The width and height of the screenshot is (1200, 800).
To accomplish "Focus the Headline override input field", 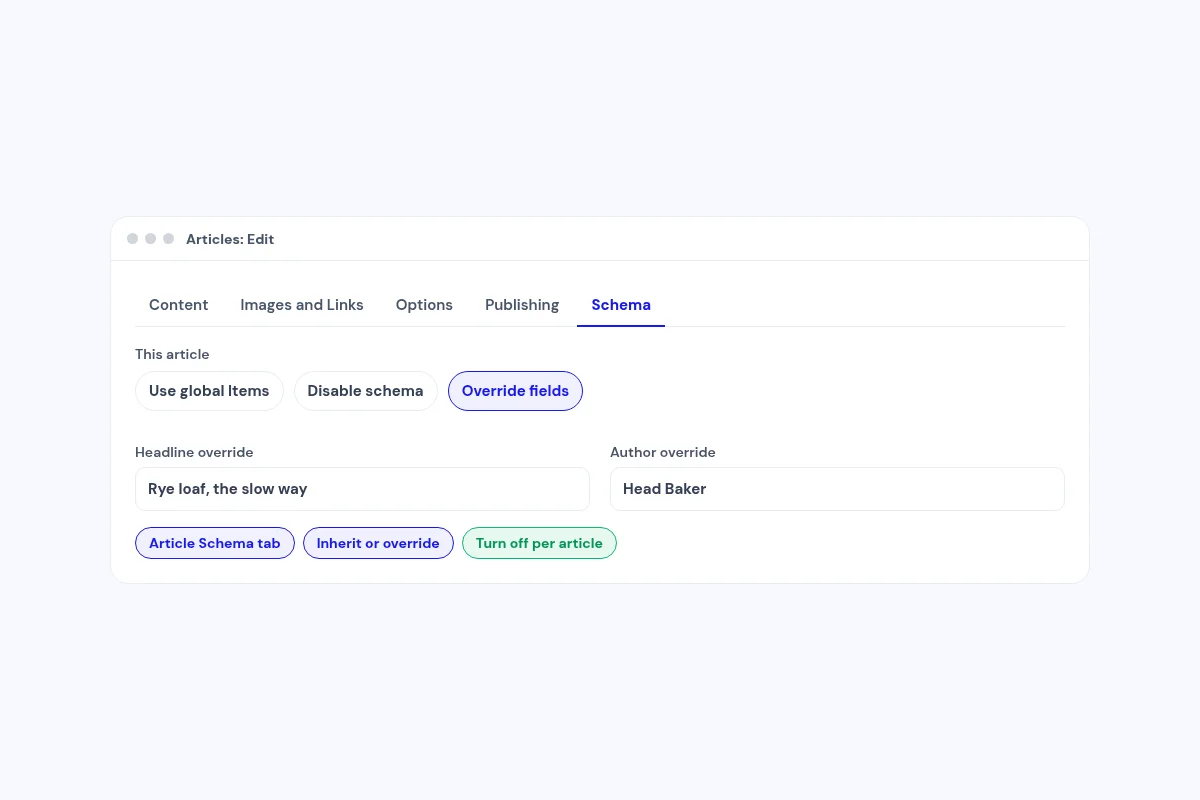I will 362,489.
